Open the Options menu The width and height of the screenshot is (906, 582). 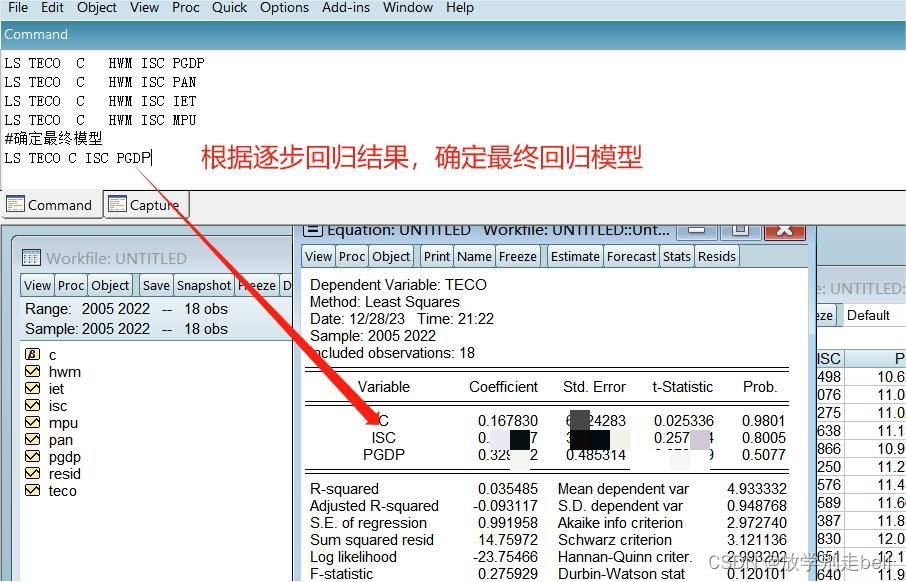coord(284,8)
